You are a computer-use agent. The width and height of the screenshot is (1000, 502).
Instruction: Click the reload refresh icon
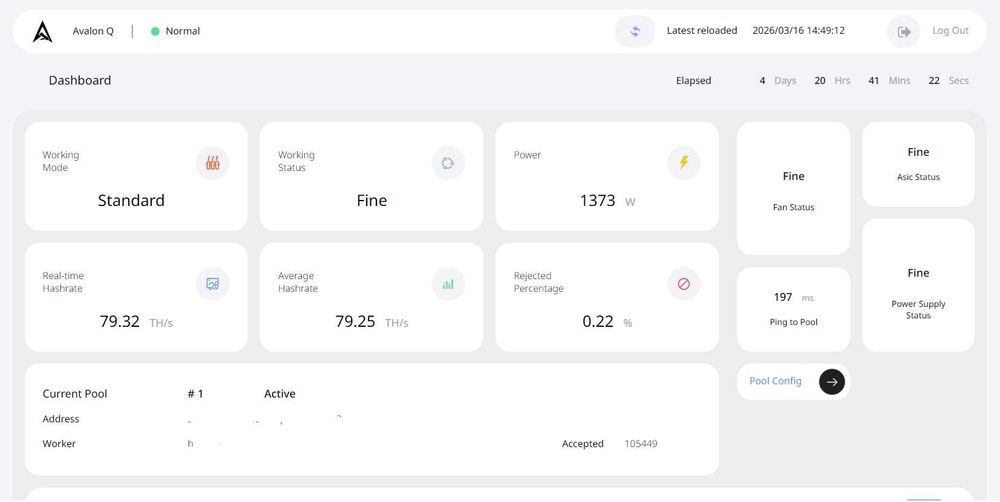coord(635,31)
